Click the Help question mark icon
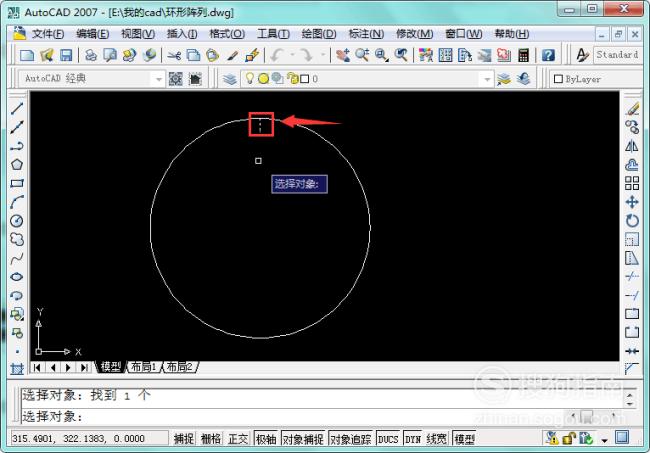Viewport: 650px width, 453px height. (548, 55)
